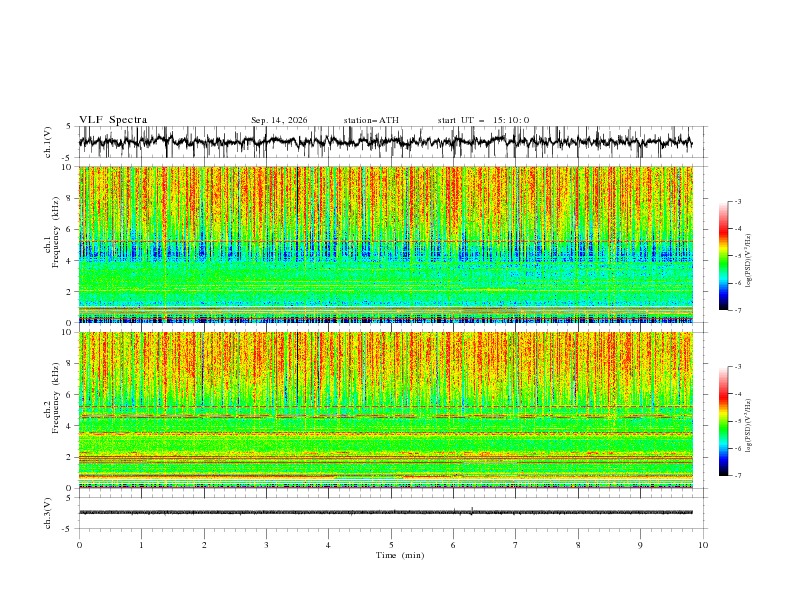Screen dimensions: 792x612
Task: Click the 0 minute tick label on time axis
Action: (79, 545)
